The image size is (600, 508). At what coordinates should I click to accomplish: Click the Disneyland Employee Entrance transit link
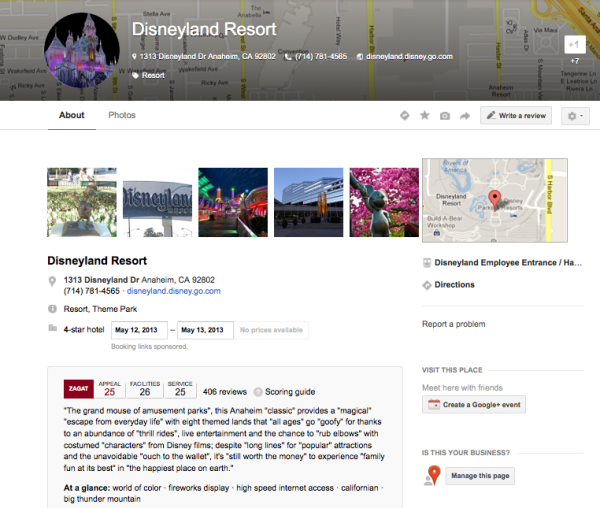[508, 263]
